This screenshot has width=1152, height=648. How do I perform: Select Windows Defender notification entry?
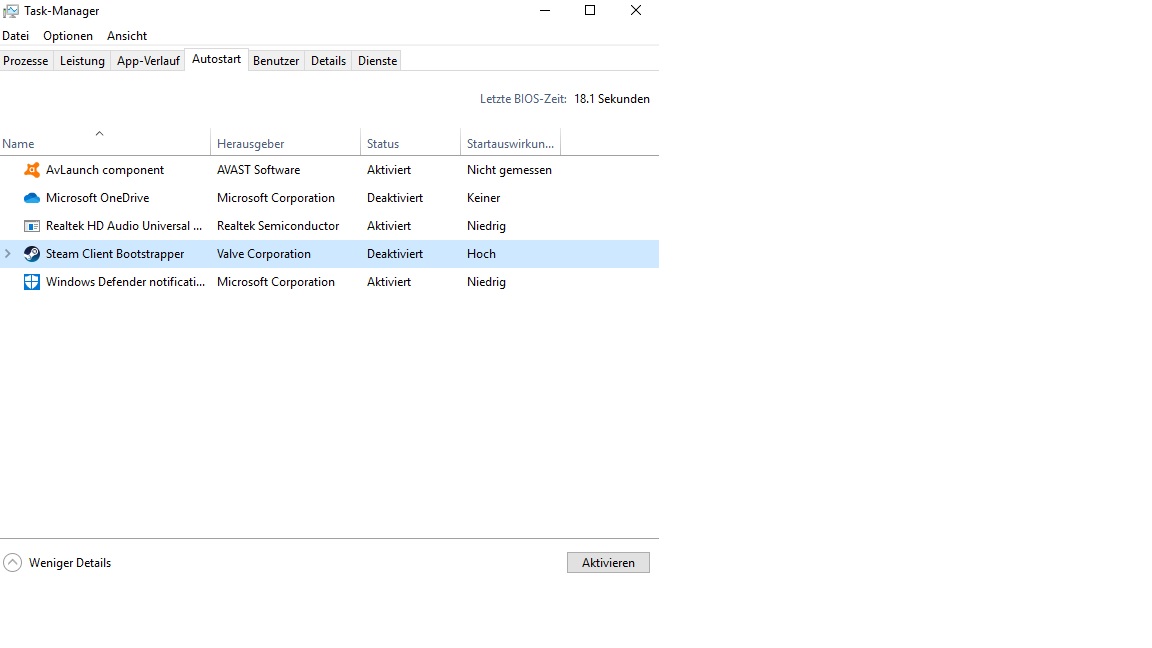(x=126, y=282)
